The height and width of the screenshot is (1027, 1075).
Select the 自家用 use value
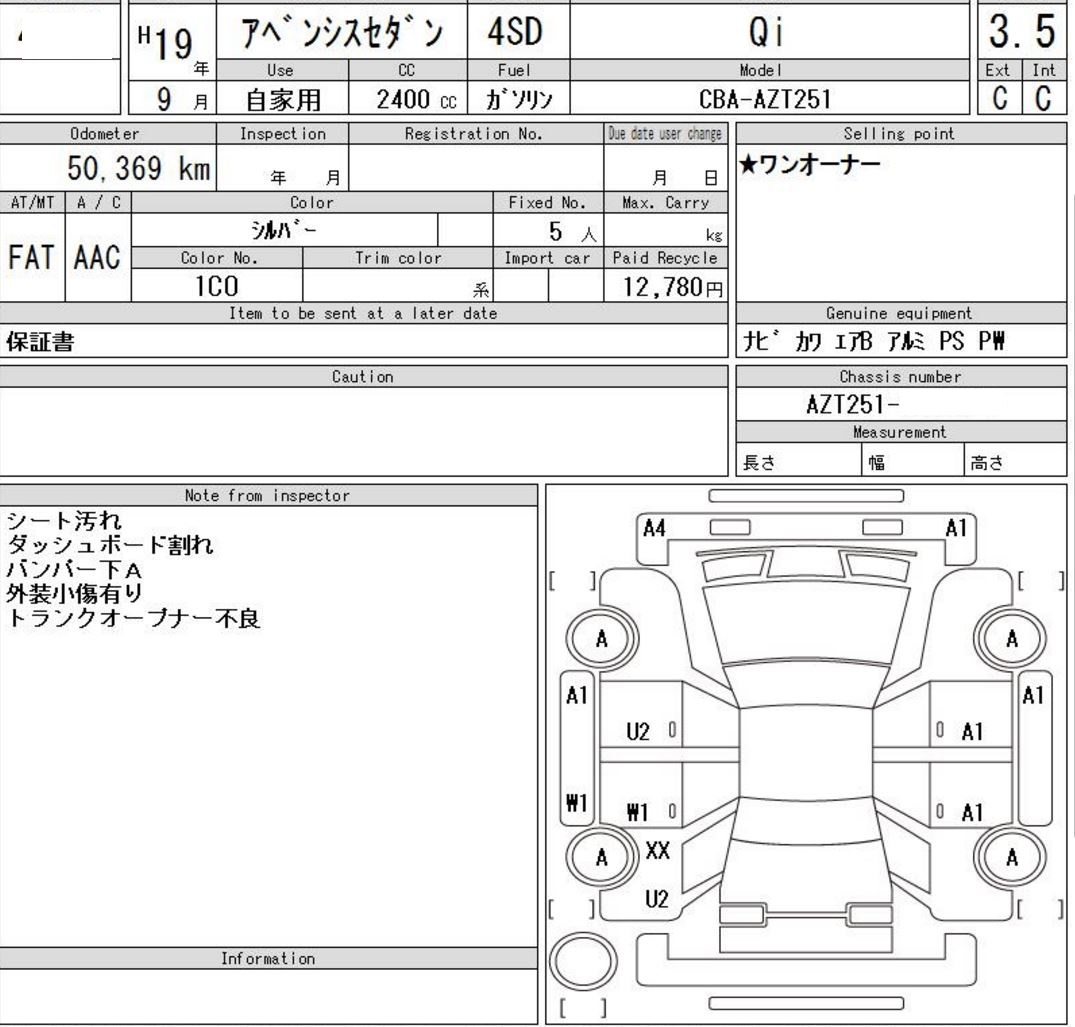[x=283, y=100]
